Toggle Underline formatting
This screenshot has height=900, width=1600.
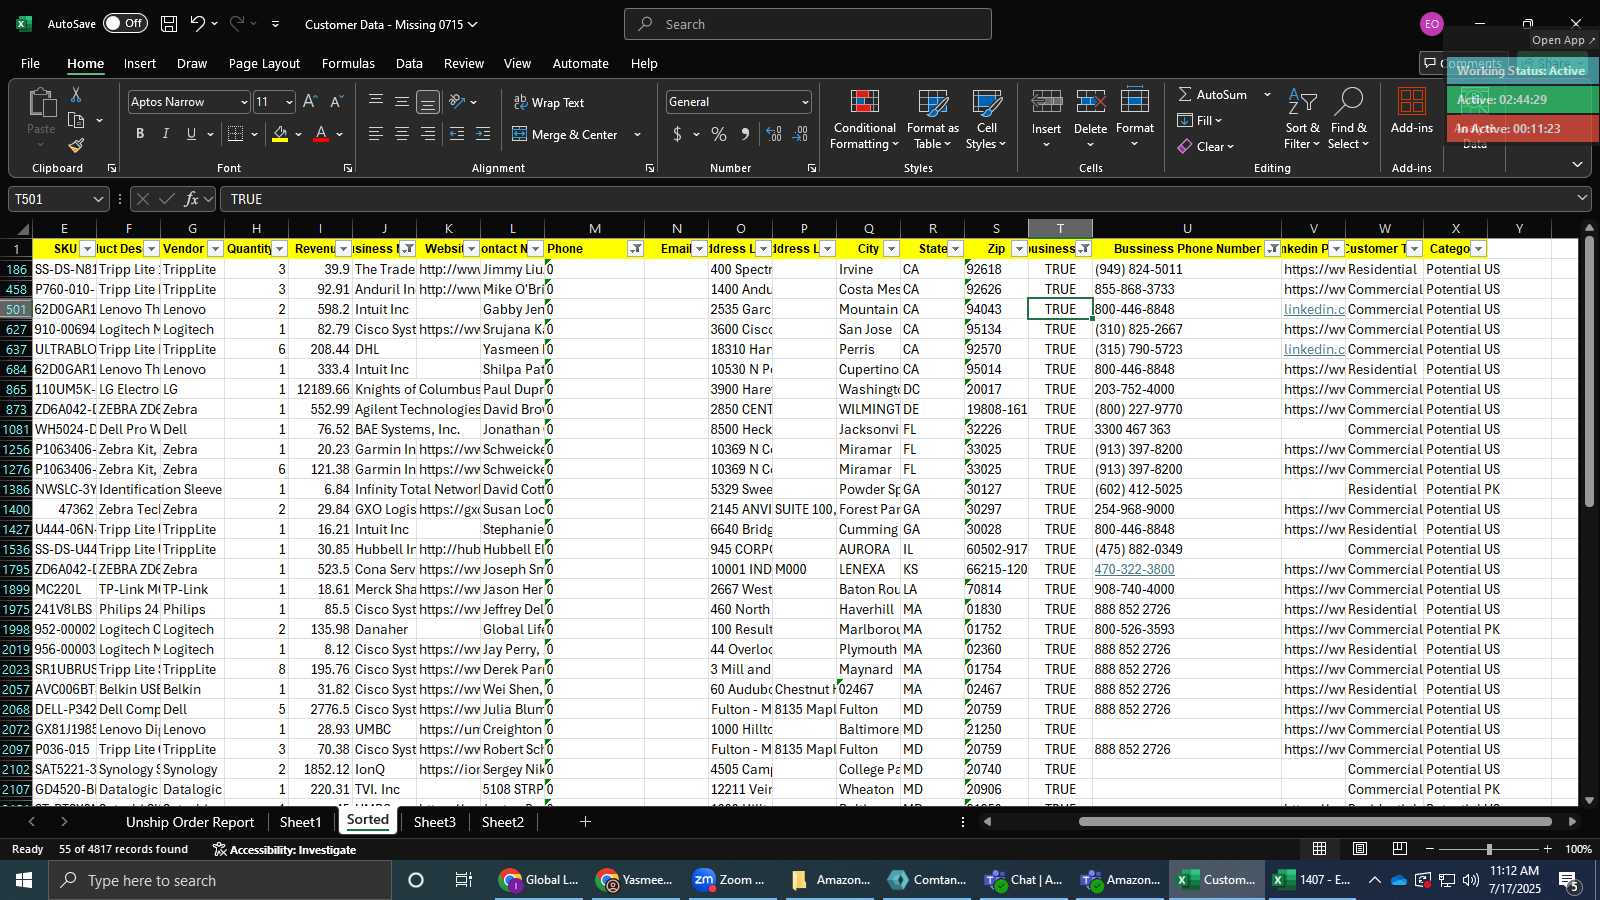pos(191,134)
